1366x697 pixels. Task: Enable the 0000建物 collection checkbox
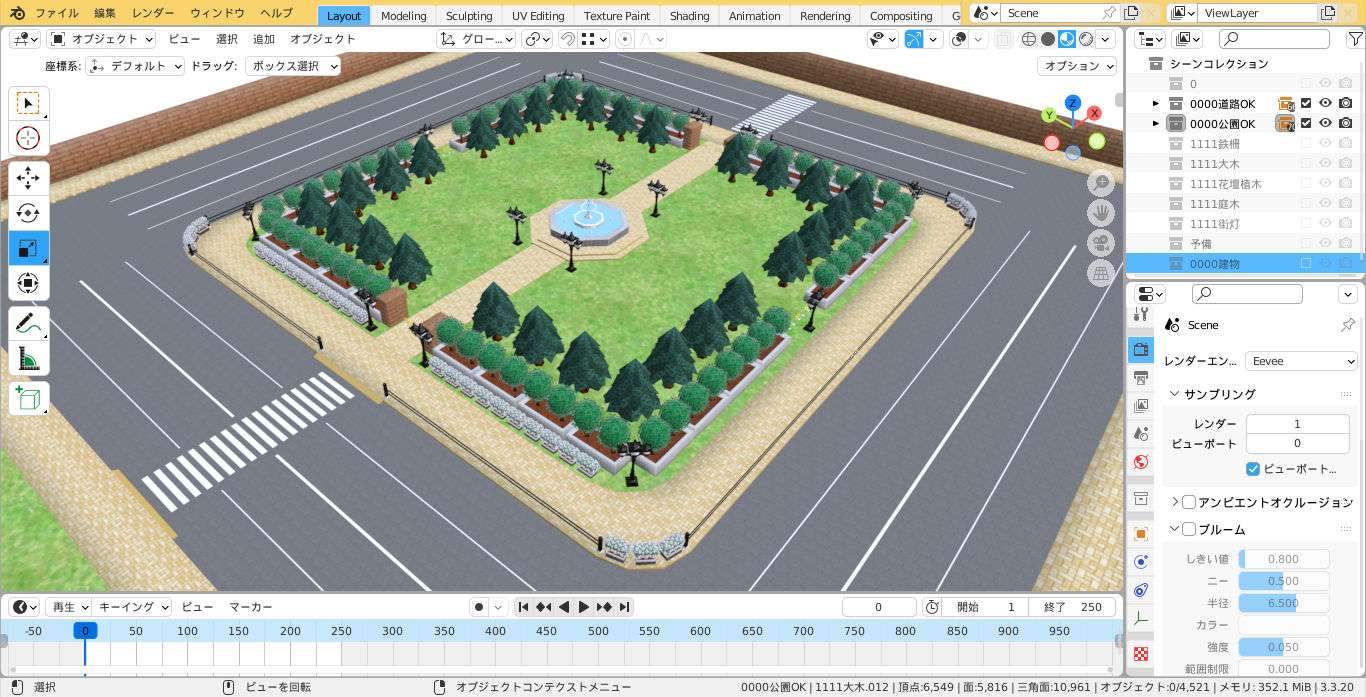pos(1306,263)
